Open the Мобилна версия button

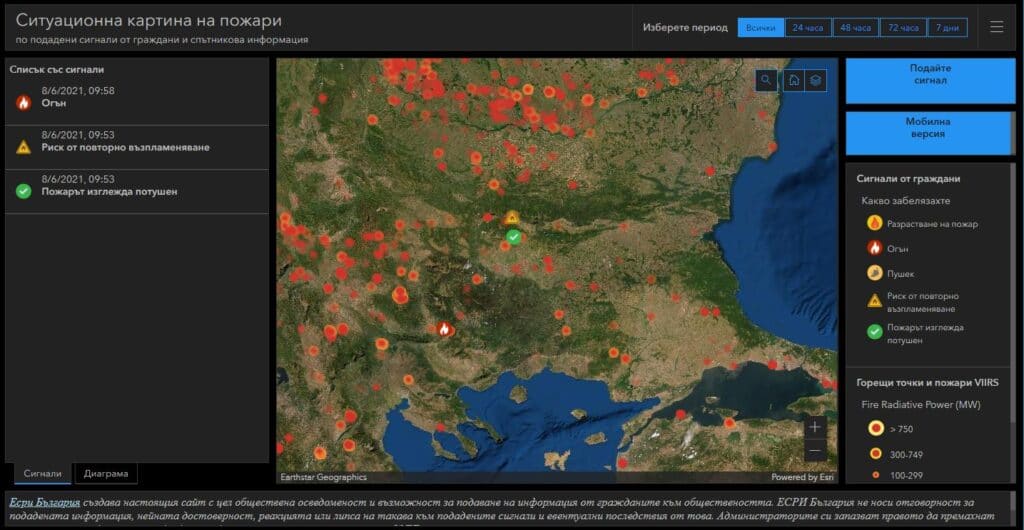coord(930,133)
